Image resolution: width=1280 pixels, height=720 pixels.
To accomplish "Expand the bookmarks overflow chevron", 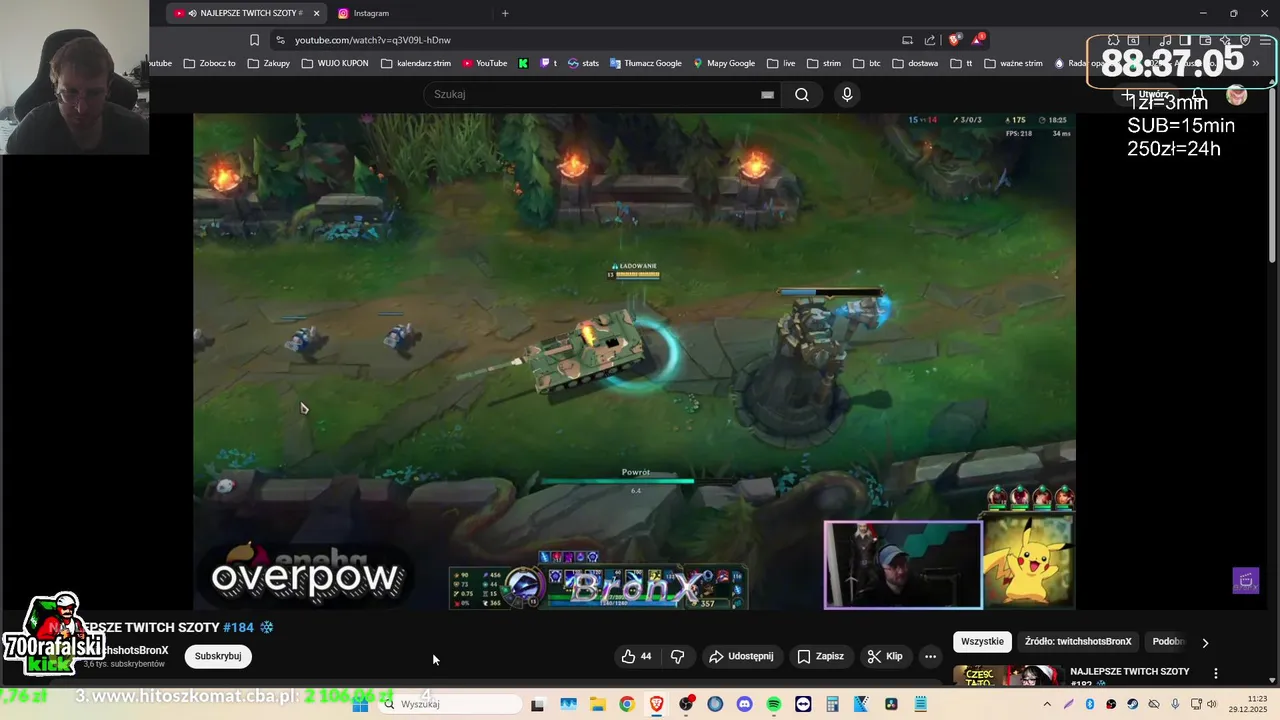I will click(1256, 63).
